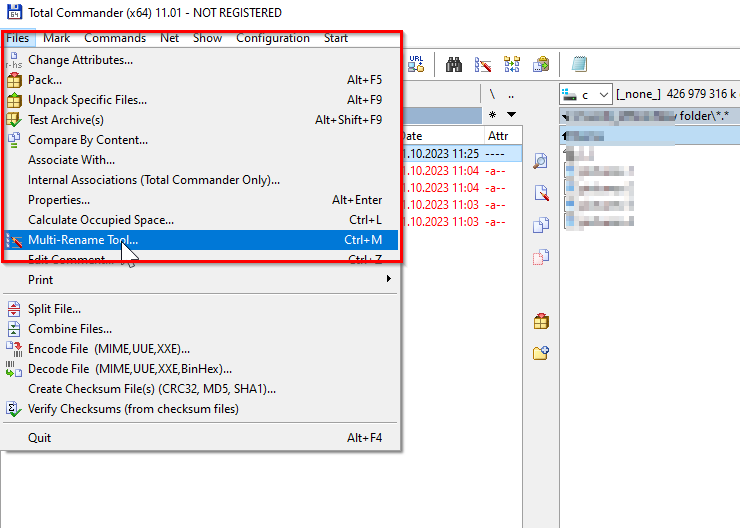
Task: Click the URL connection toolbar icon
Action: coord(416,64)
